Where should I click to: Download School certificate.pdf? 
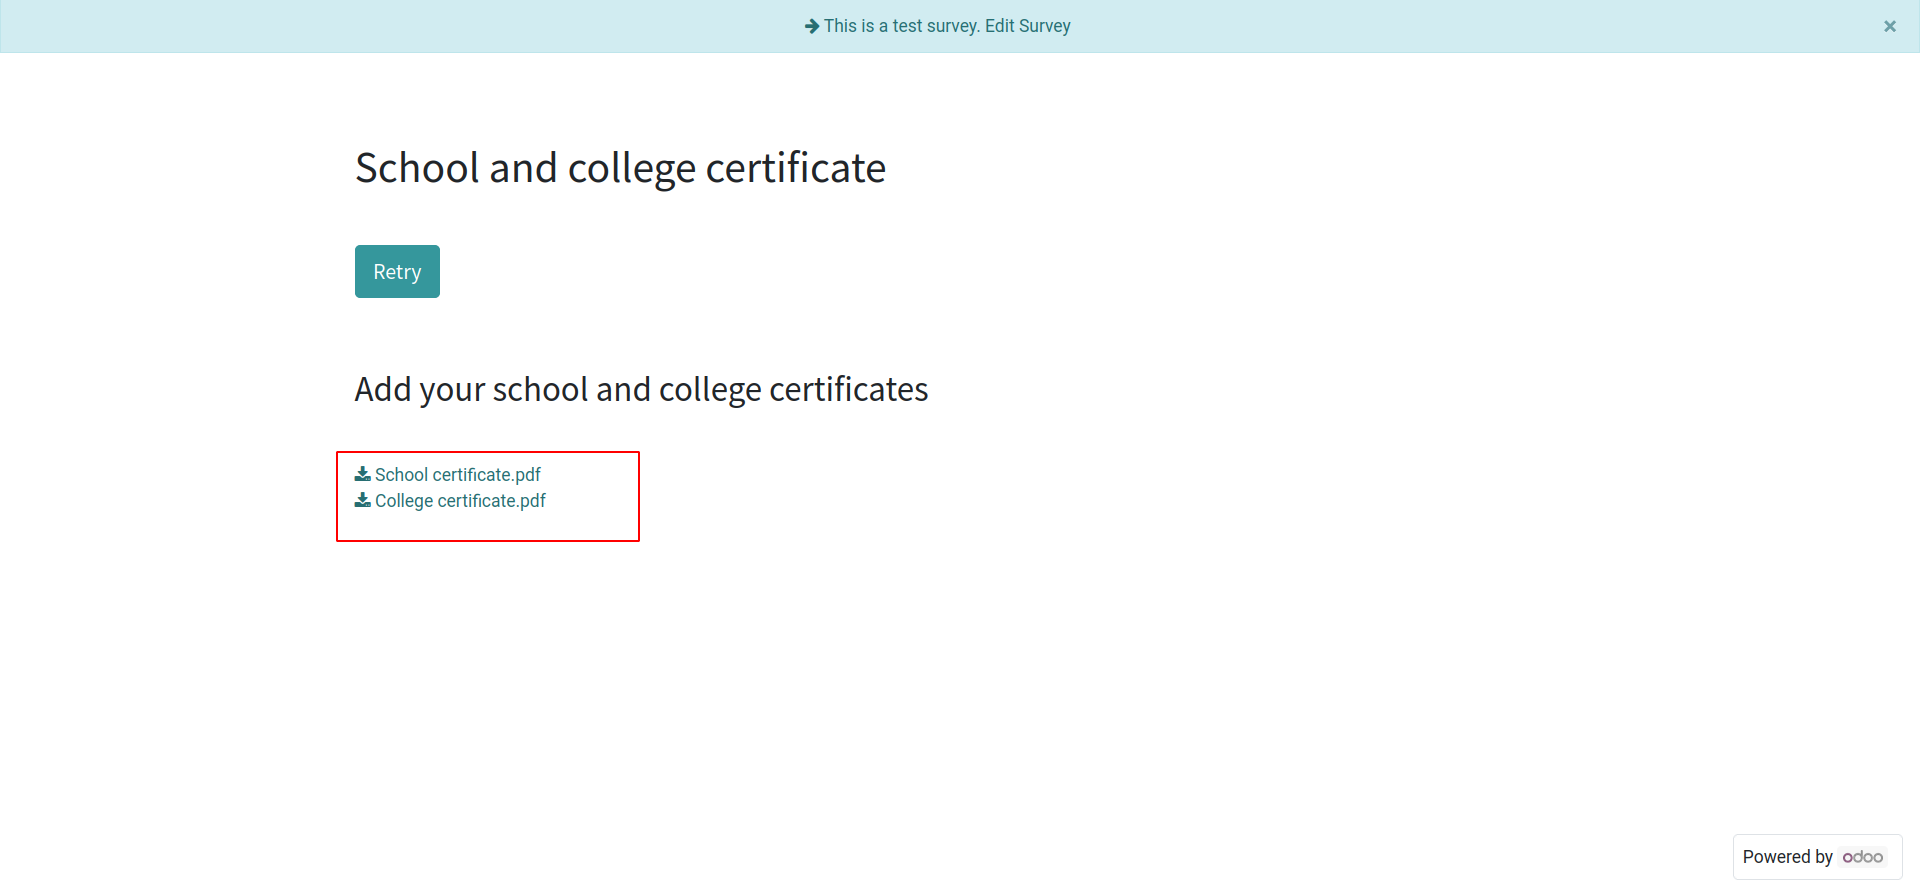pos(458,475)
